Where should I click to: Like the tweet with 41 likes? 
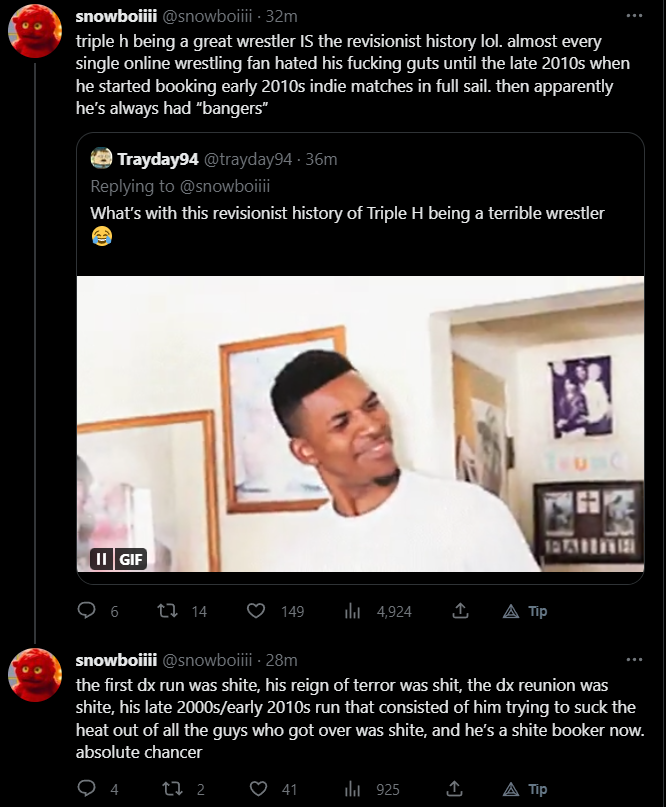pos(256,789)
